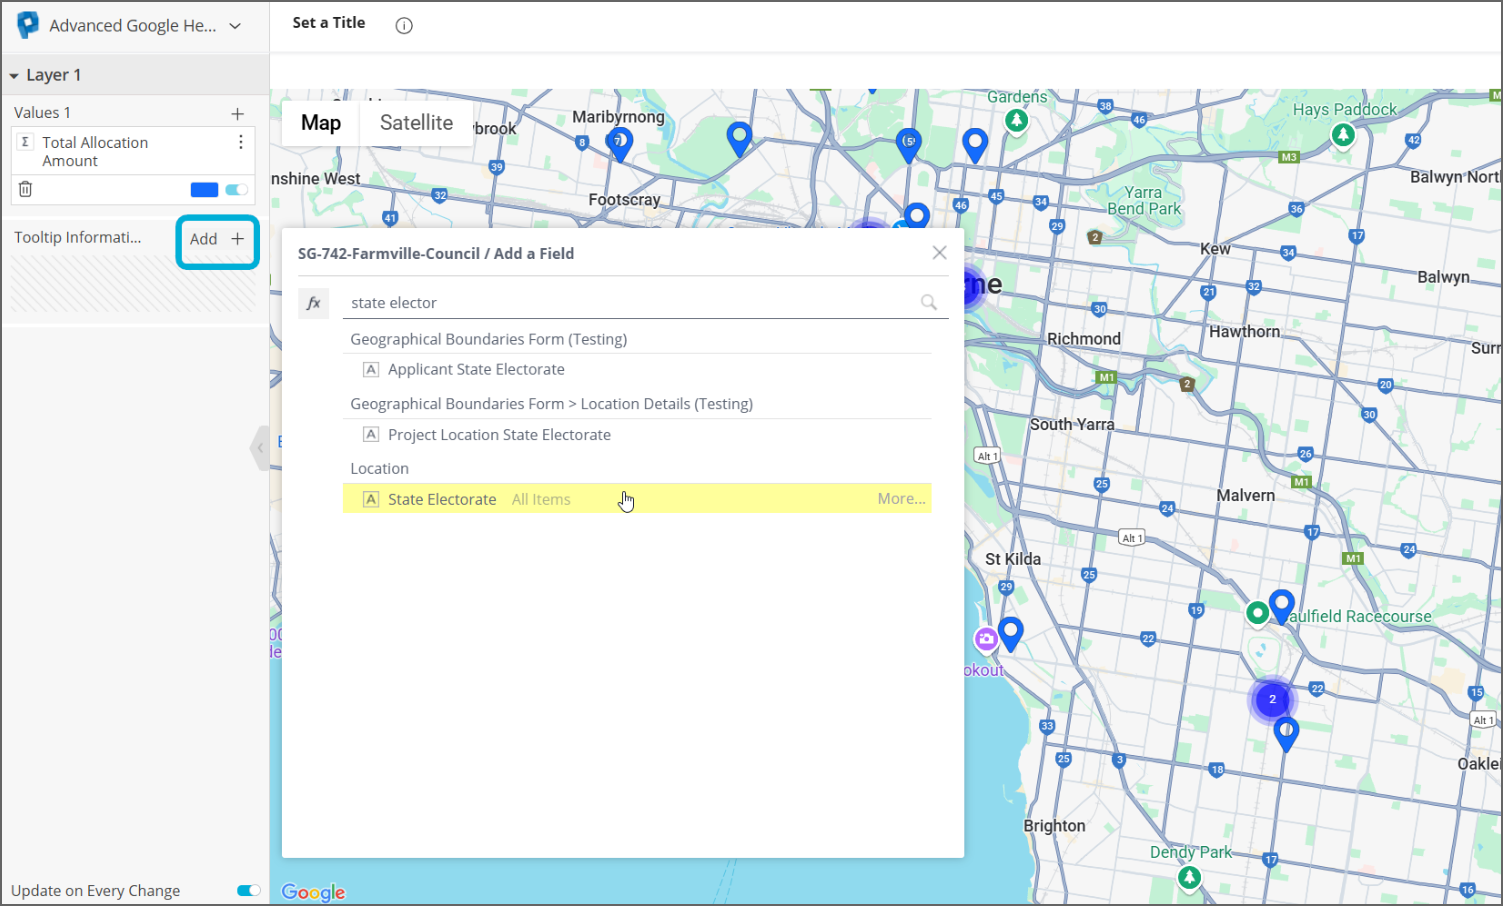Click the search magnifier icon

[x=928, y=303]
